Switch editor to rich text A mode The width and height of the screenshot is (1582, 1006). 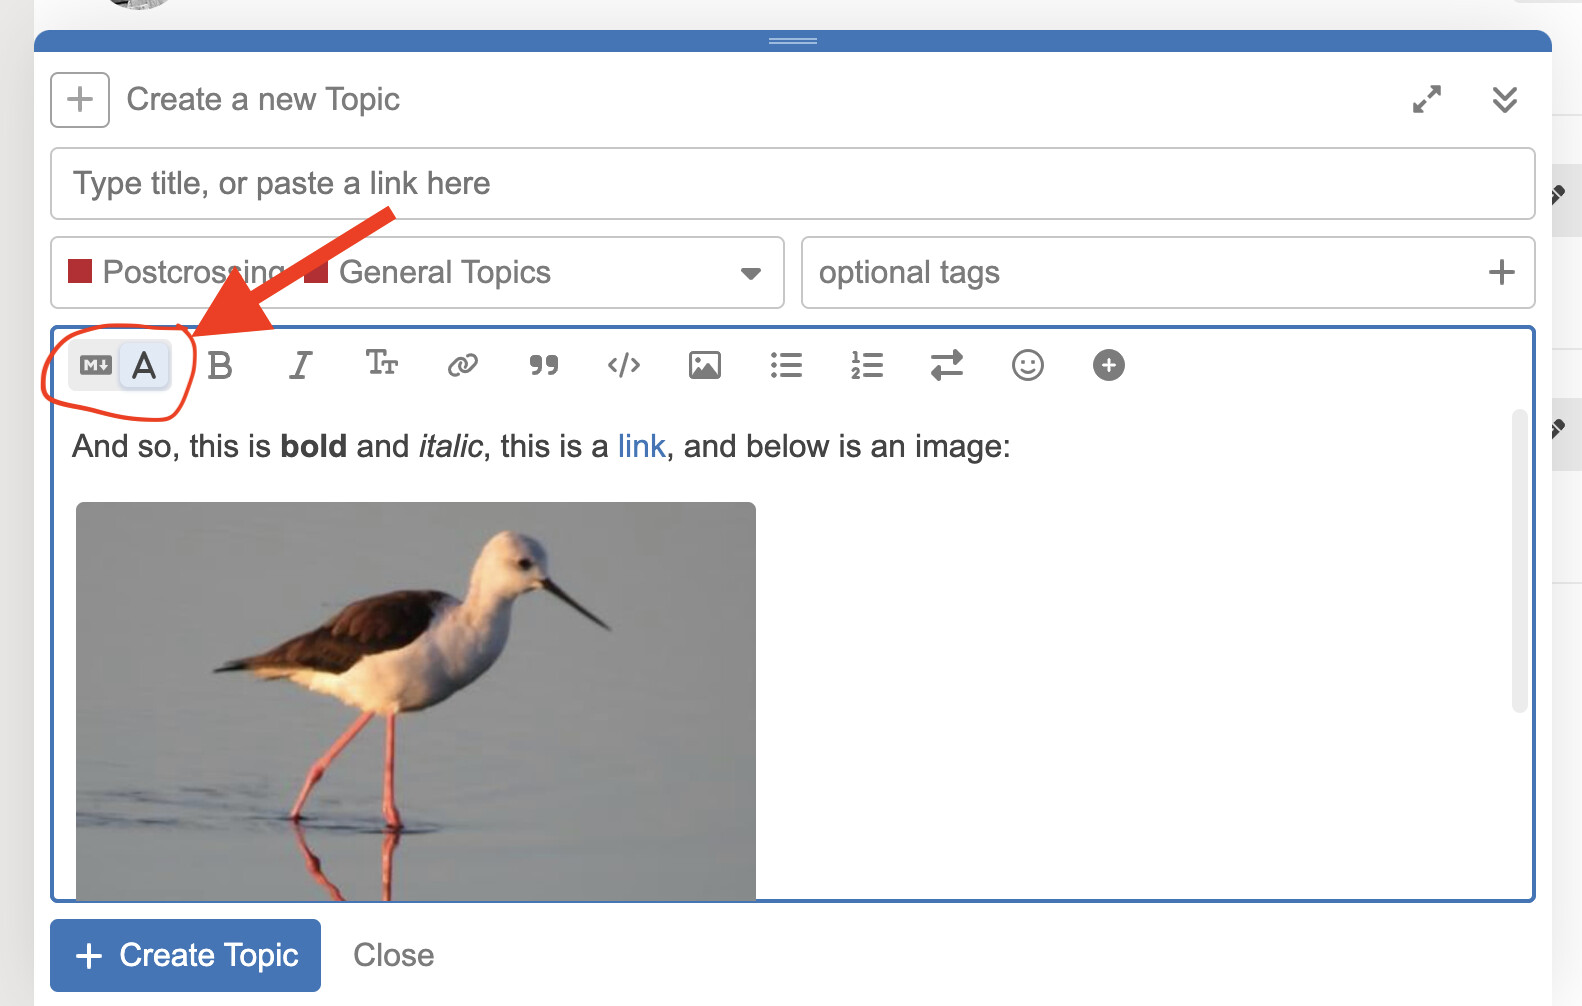(x=144, y=366)
